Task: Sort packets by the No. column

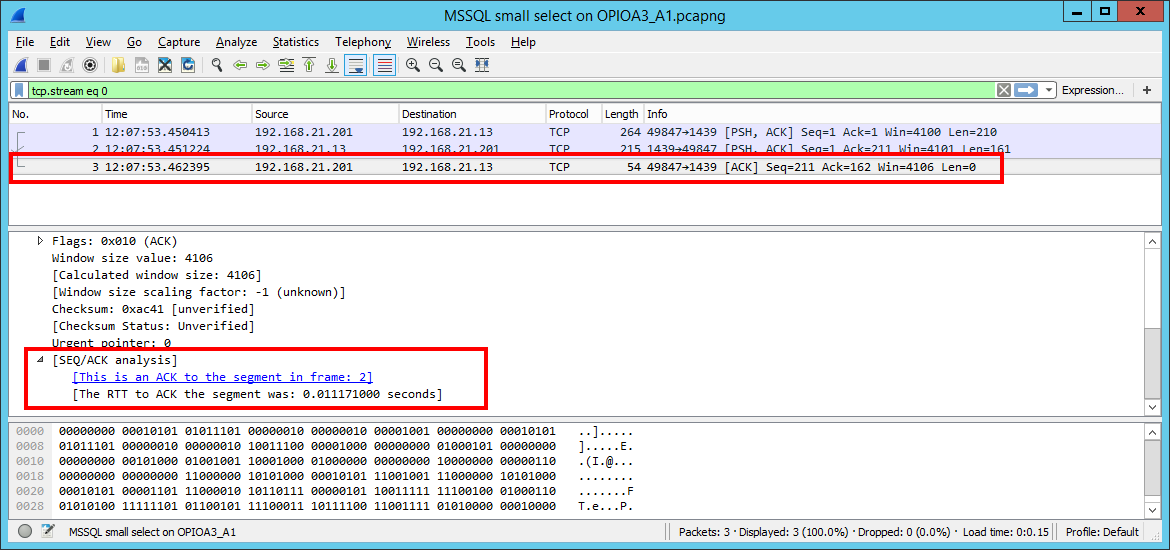Action: pos(56,114)
